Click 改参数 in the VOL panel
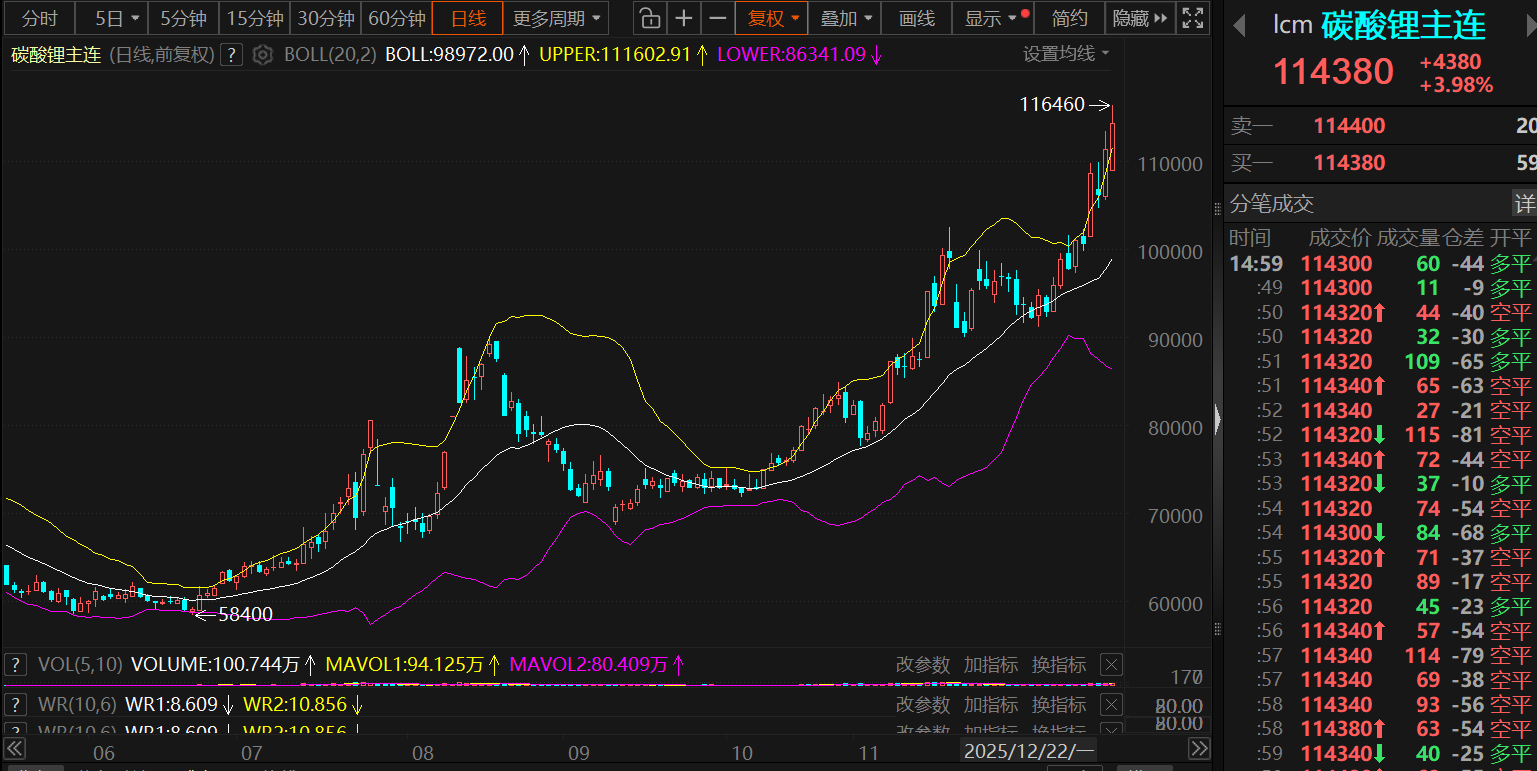The image size is (1537, 771). coord(922,665)
